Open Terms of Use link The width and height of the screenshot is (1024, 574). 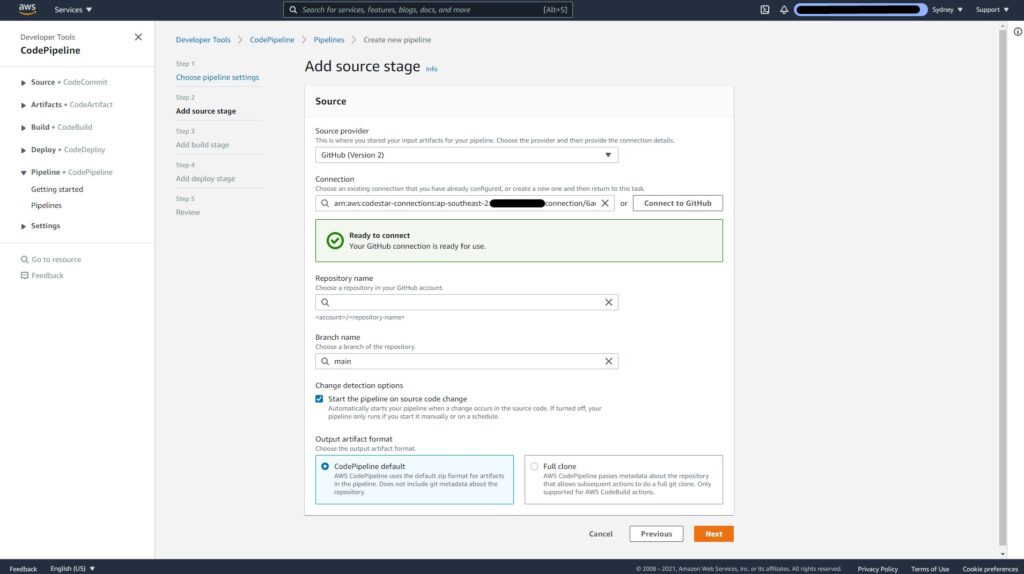click(930, 569)
